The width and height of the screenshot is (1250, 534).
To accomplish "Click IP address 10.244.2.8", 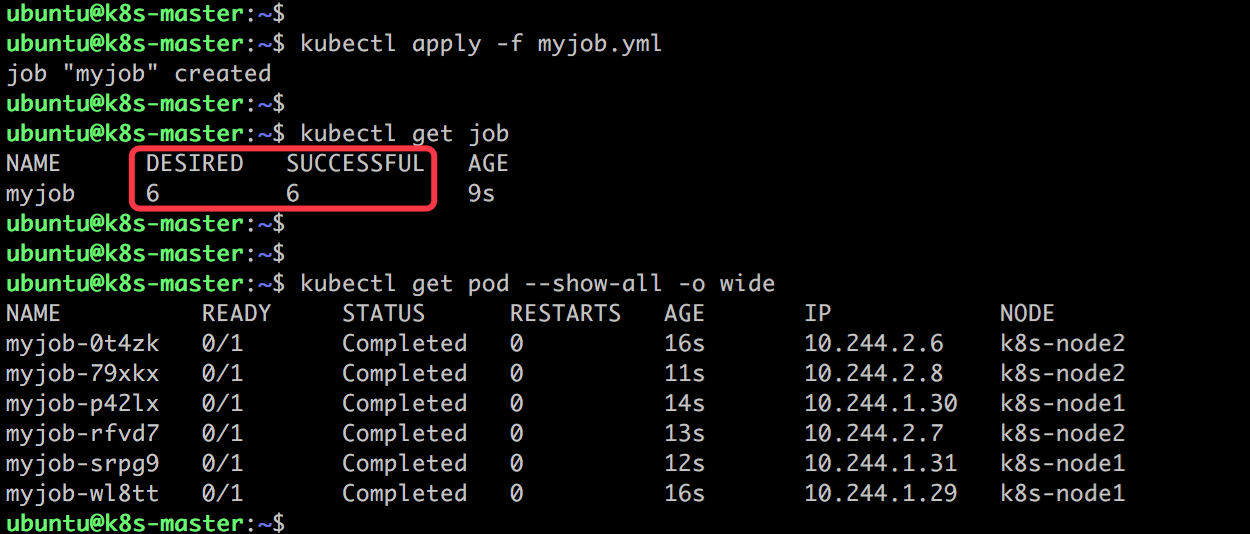I will (x=874, y=374).
